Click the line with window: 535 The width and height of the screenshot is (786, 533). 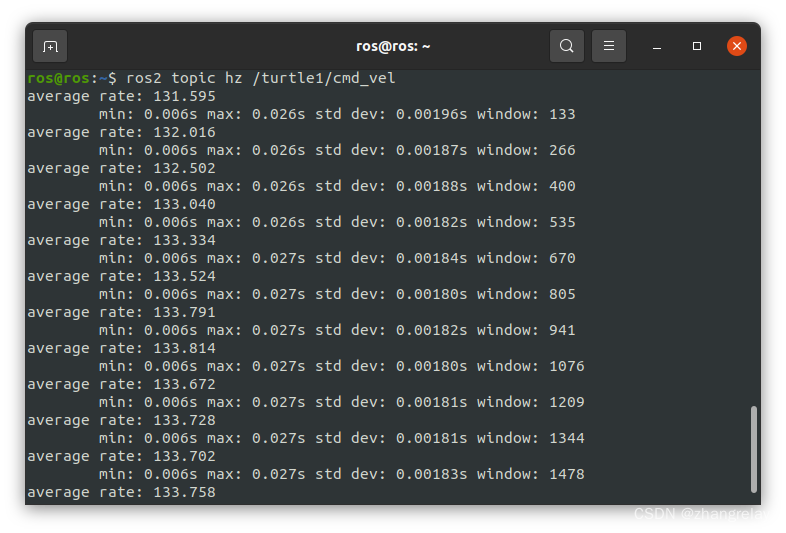pos(337,222)
